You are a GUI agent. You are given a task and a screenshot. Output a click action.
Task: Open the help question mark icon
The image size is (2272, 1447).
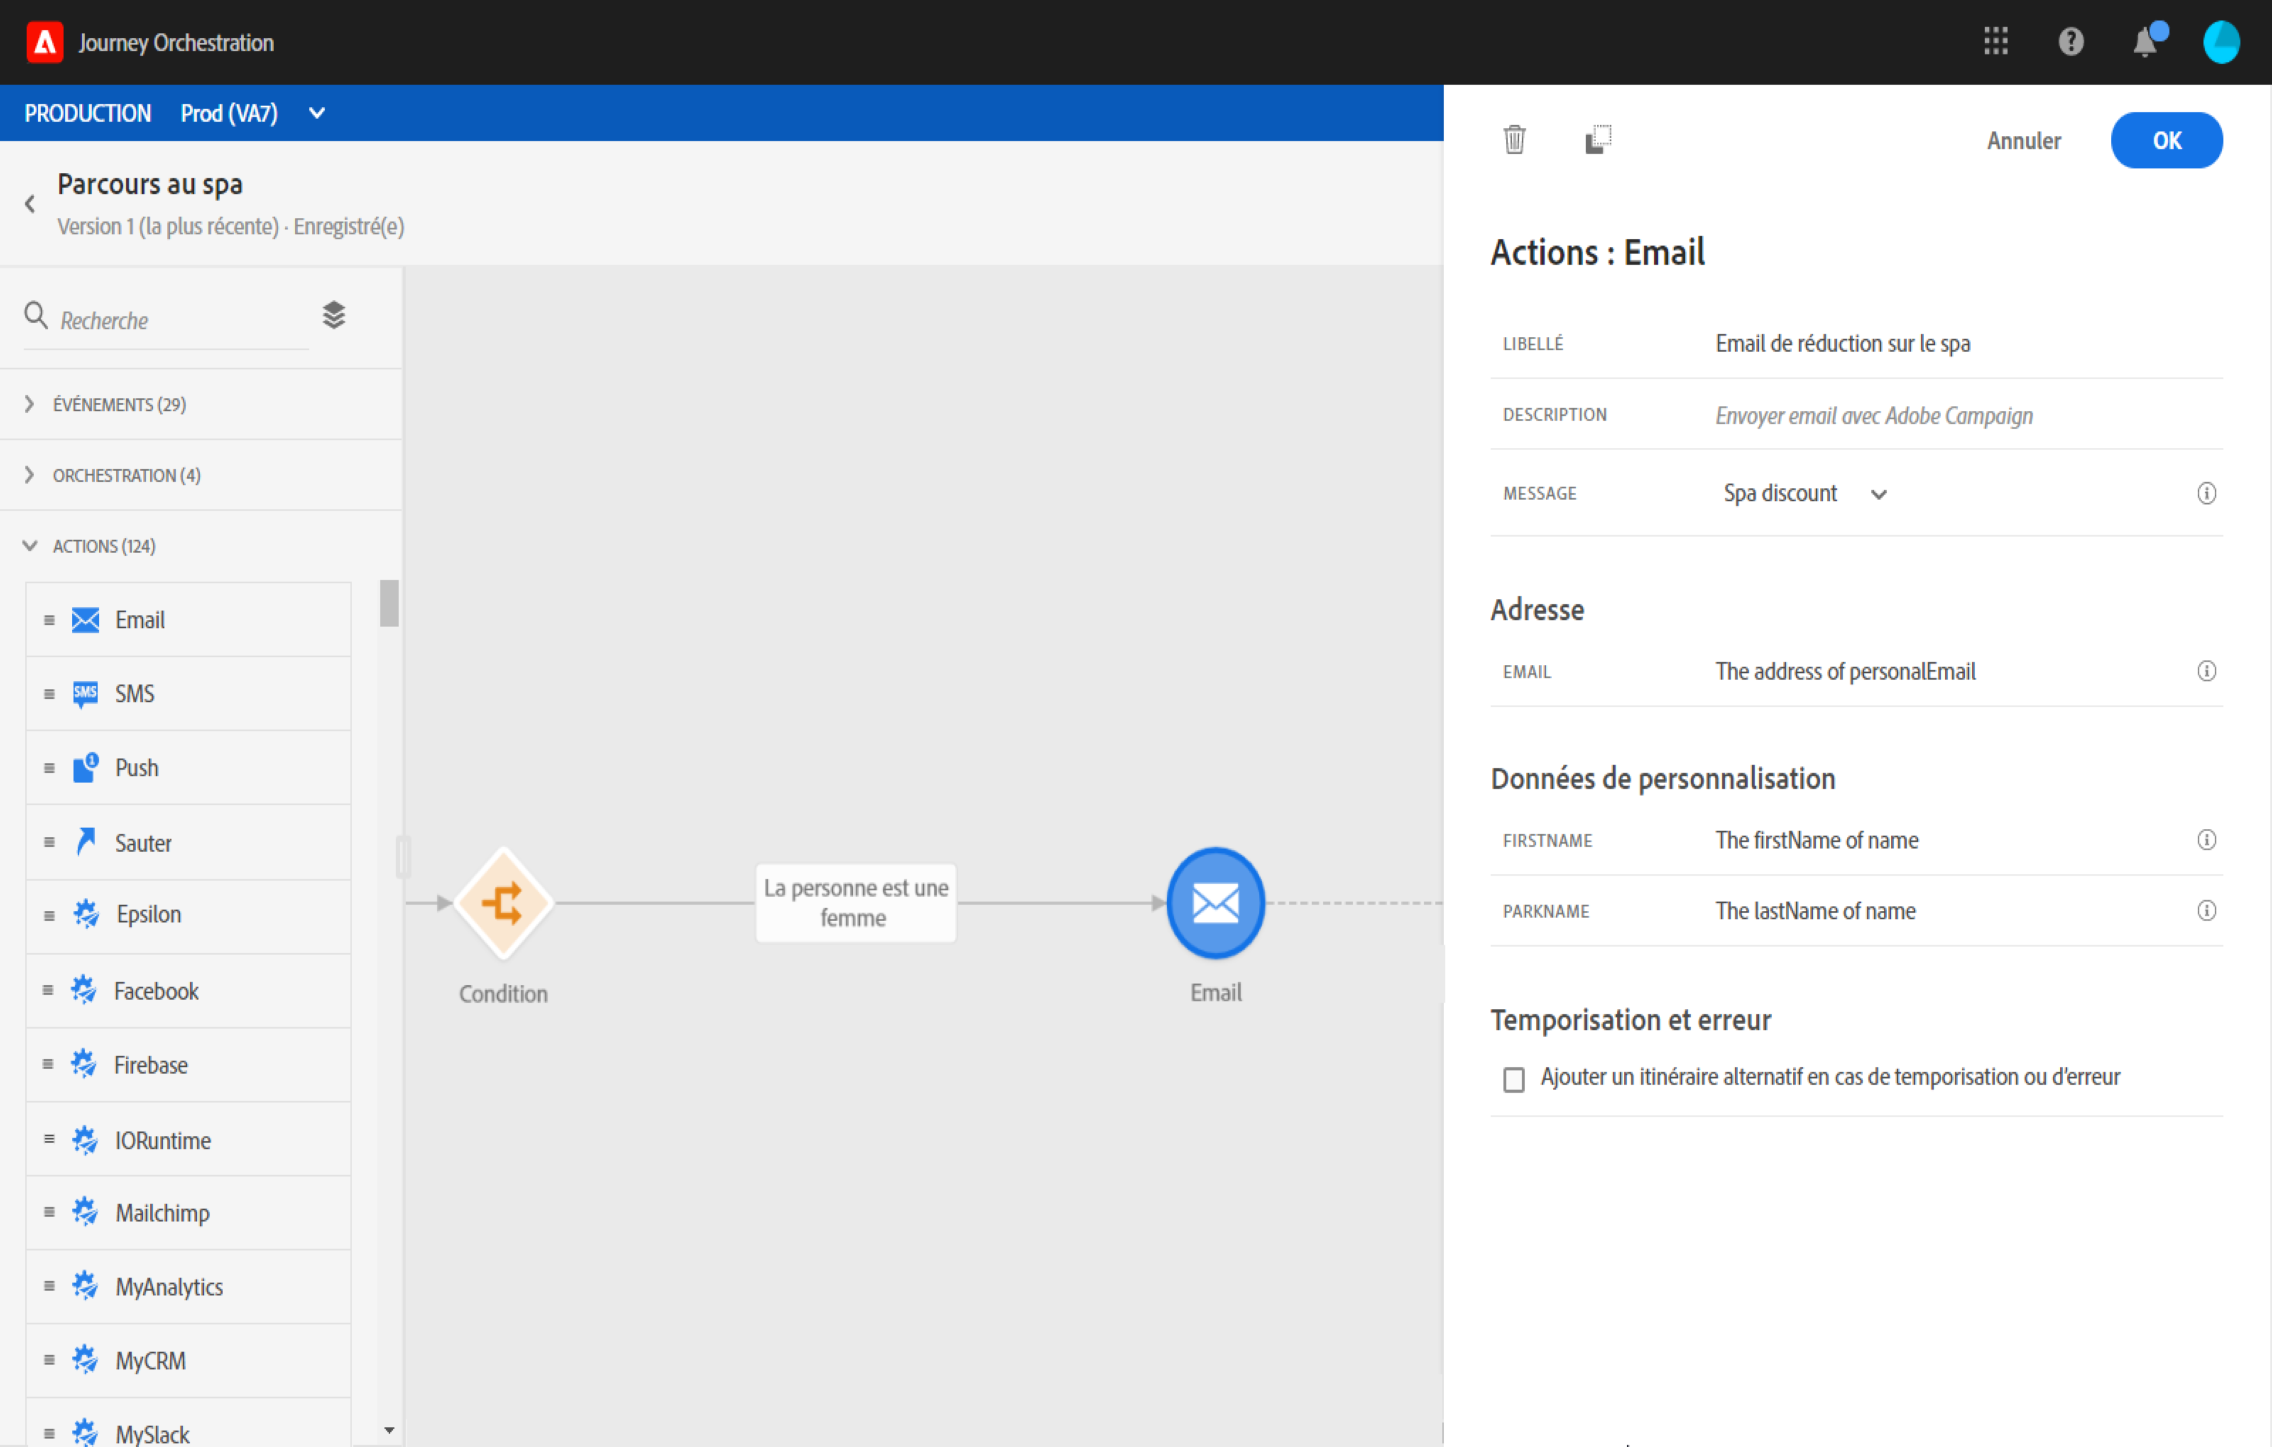click(2070, 42)
